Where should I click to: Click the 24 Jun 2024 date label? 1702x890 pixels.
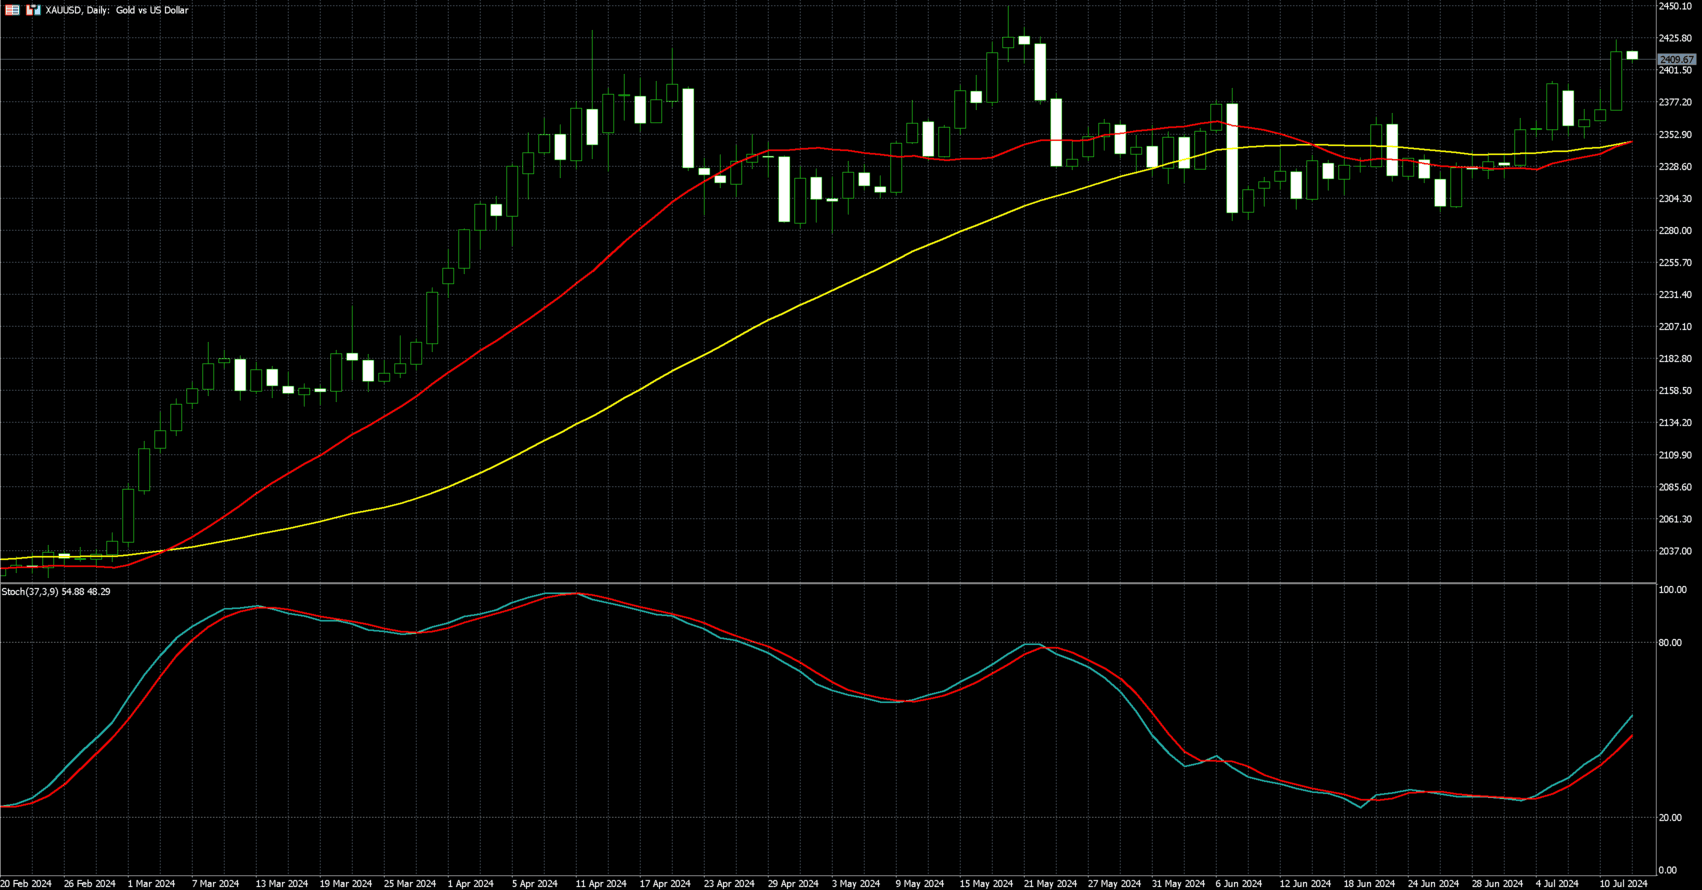tap(1433, 884)
